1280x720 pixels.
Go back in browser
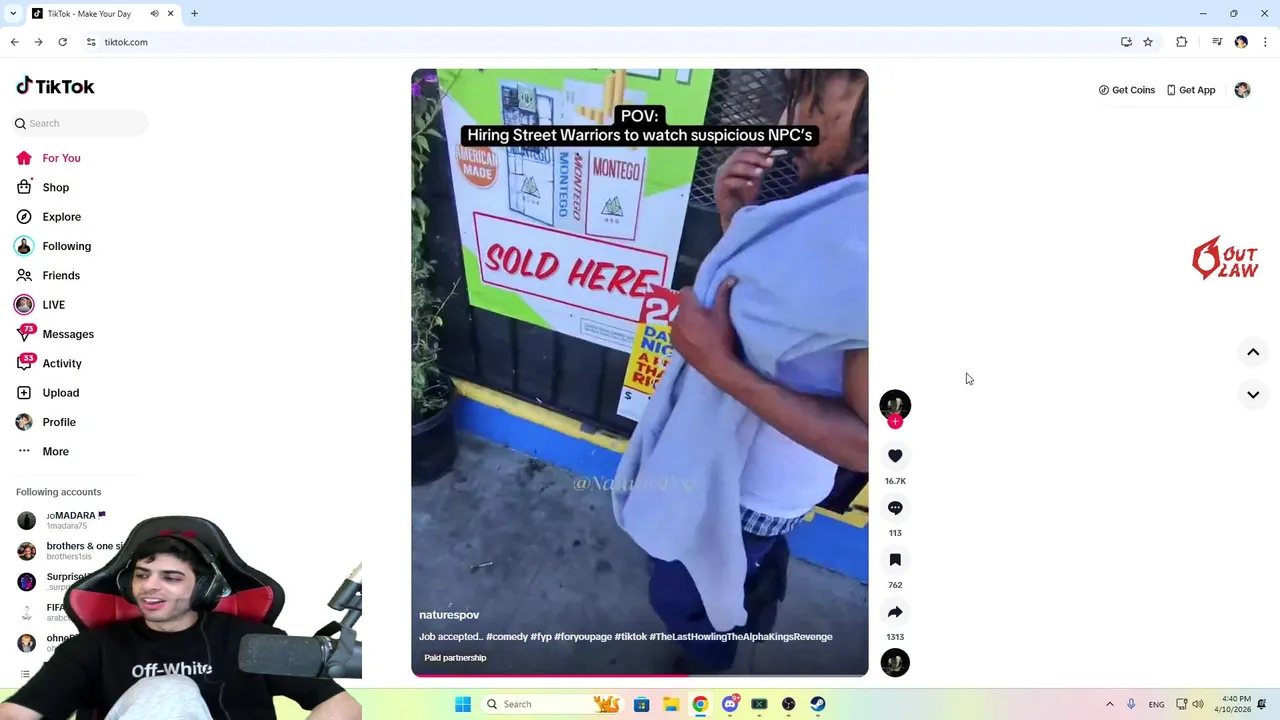(14, 42)
